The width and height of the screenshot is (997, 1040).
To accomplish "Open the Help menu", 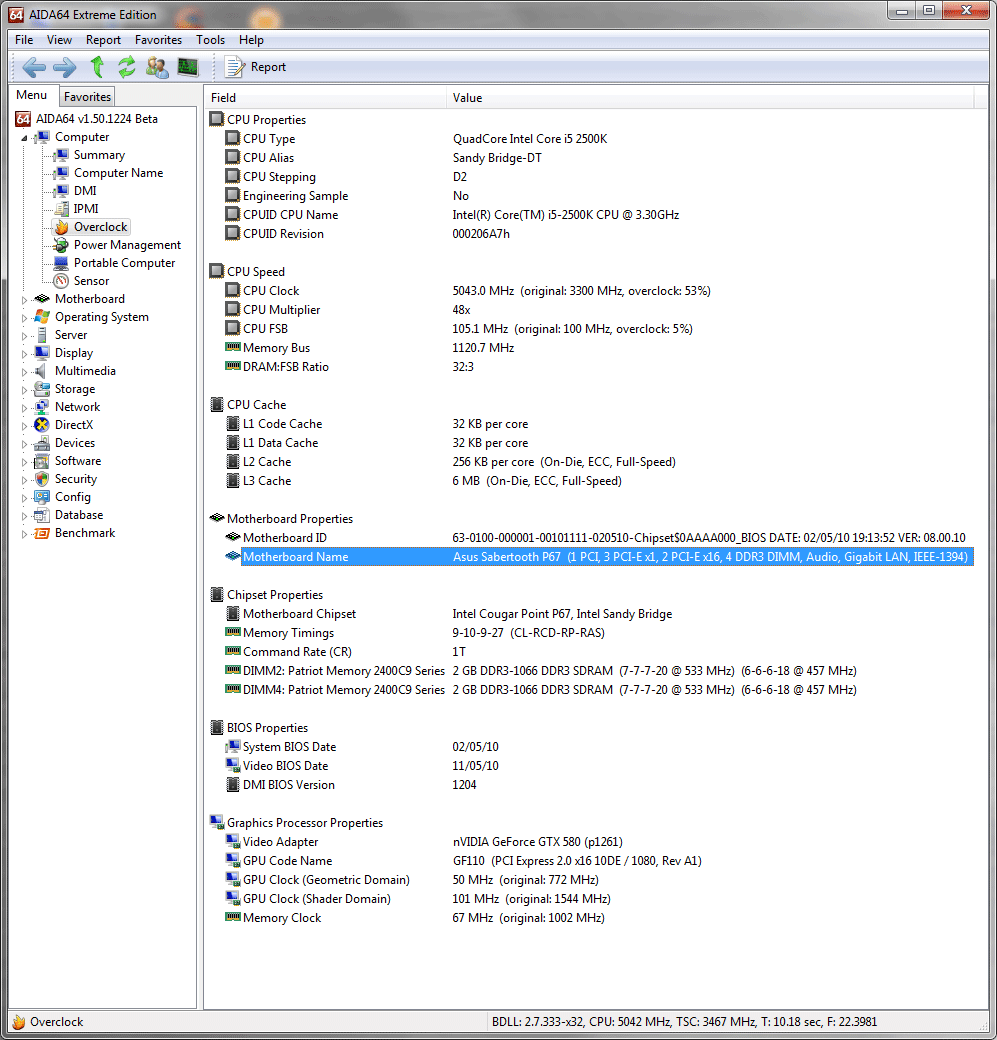I will point(251,40).
